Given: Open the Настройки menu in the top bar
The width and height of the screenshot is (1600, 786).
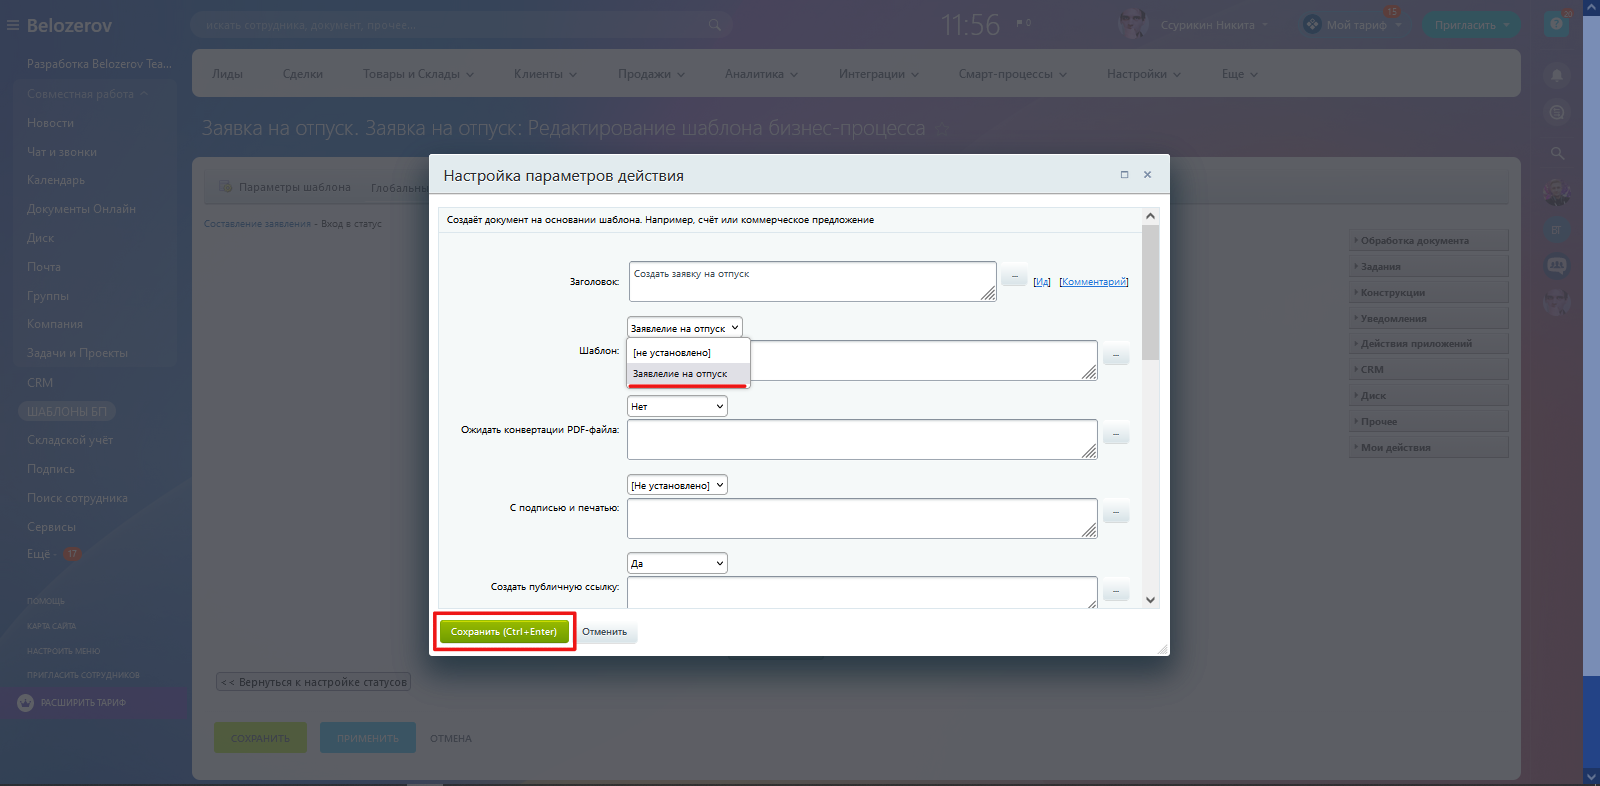Looking at the screenshot, I should coord(1143,74).
